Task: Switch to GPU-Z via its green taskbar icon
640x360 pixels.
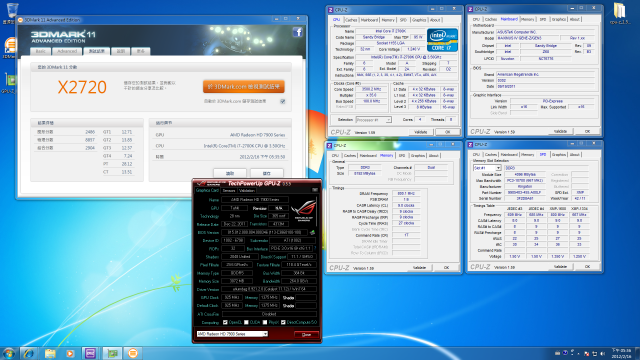Action: [112, 353]
